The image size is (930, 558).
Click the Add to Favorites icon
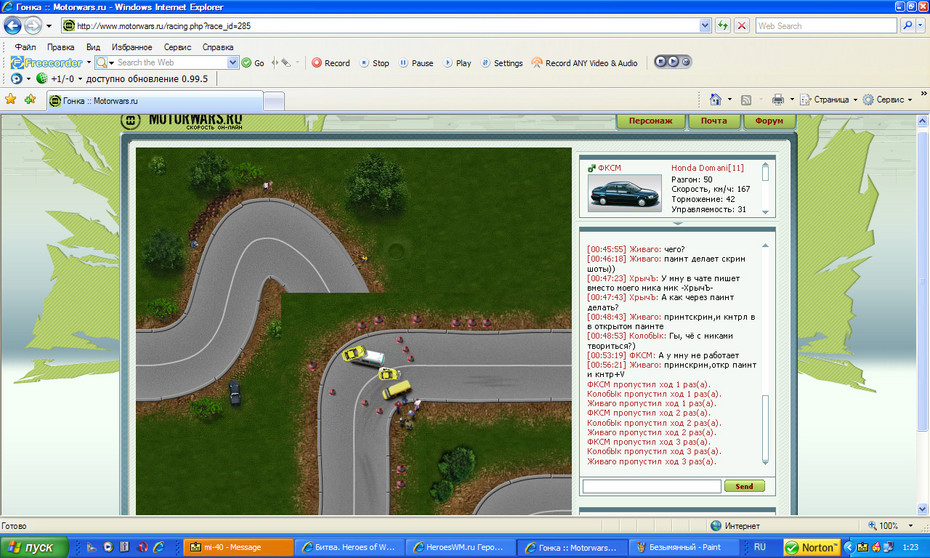pos(30,99)
